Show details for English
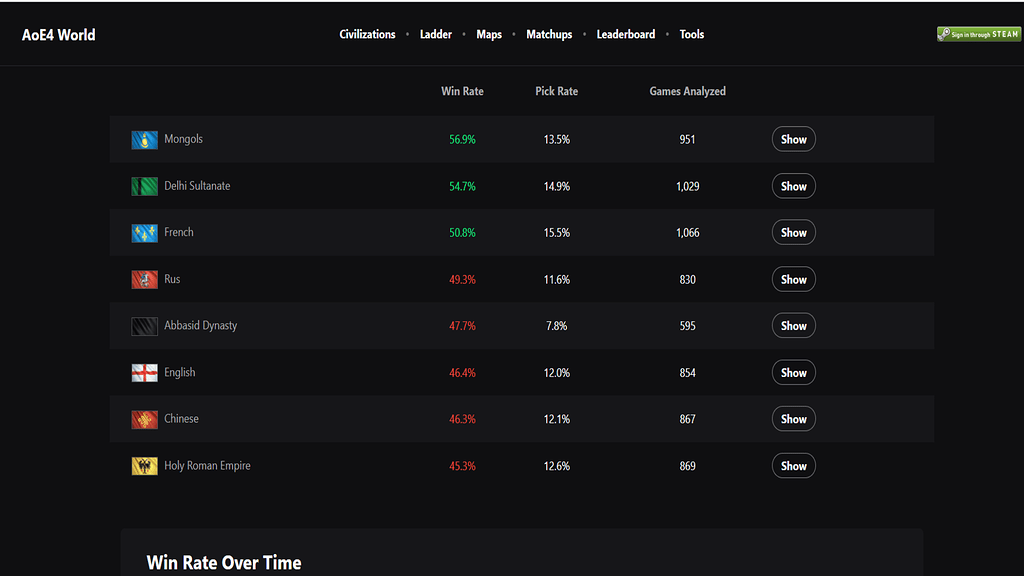Image resolution: width=1024 pixels, height=576 pixels. tap(793, 373)
